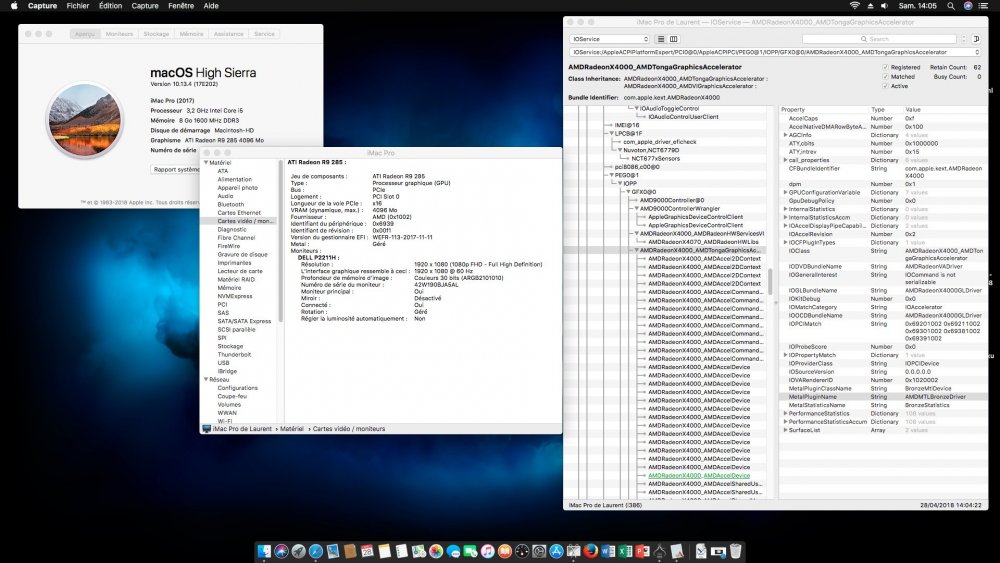Open the Wi-Fi menu bar icon
This screenshot has height=563, width=1000.
point(855,6)
